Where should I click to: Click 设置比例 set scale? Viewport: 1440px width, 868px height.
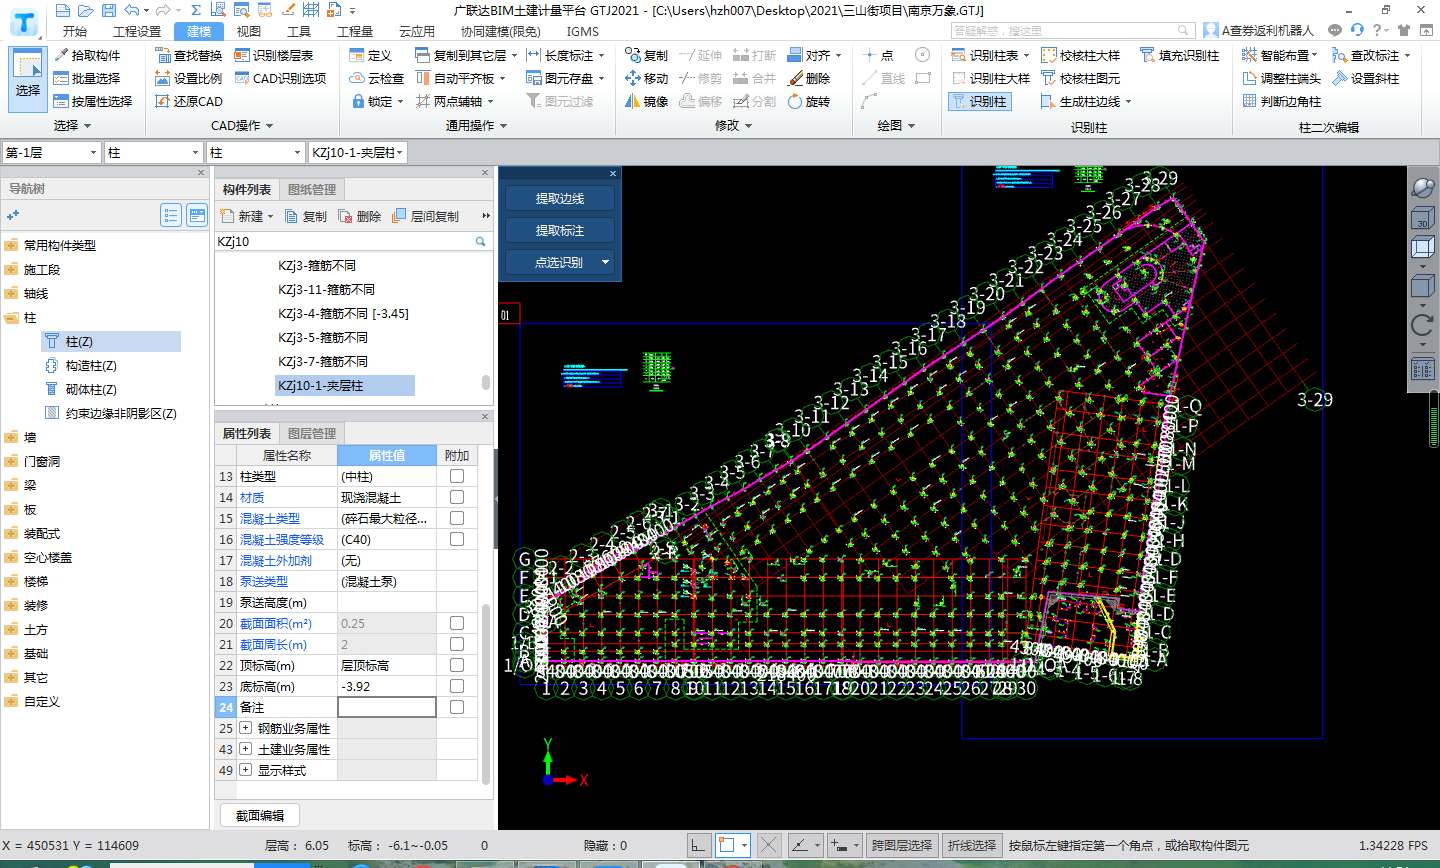(x=189, y=78)
